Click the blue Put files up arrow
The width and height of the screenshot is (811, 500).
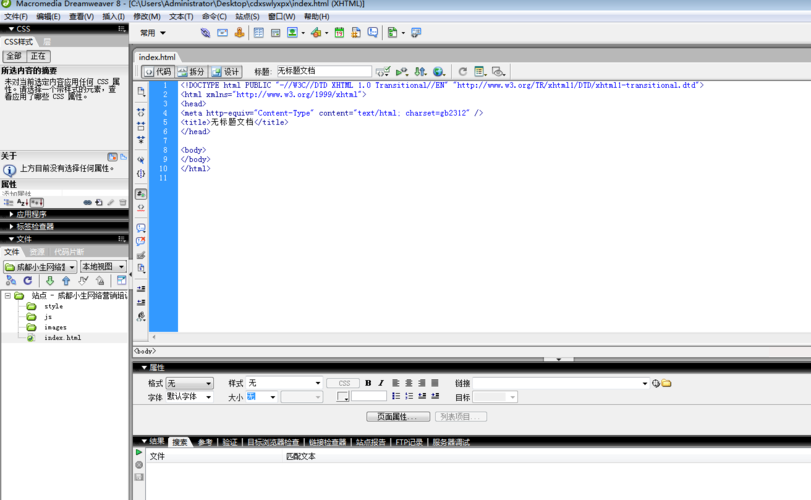pyautogui.click(x=66, y=281)
